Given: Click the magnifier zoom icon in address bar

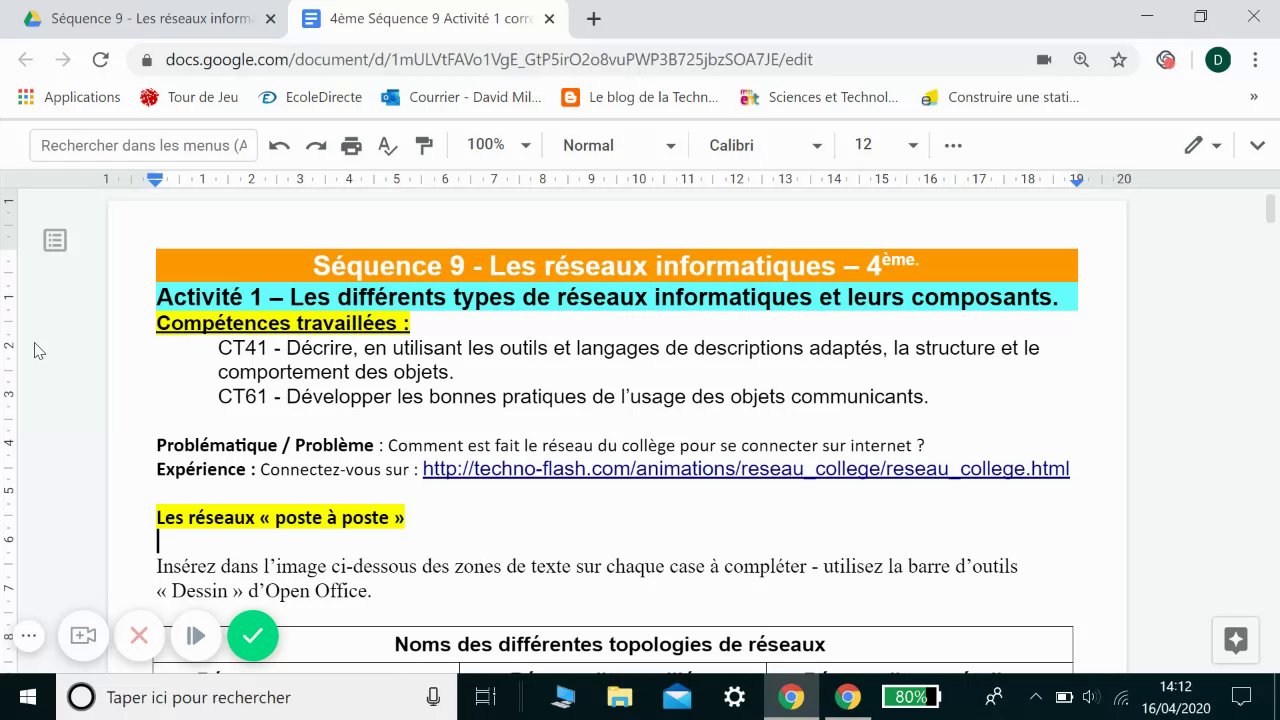Looking at the screenshot, I should pyautogui.click(x=1081, y=60).
